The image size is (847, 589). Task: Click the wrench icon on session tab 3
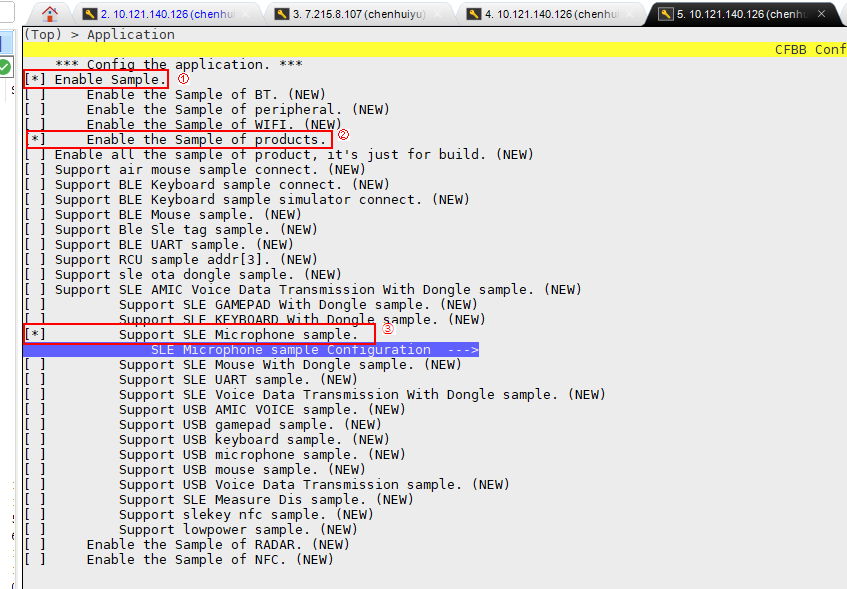[x=280, y=14]
